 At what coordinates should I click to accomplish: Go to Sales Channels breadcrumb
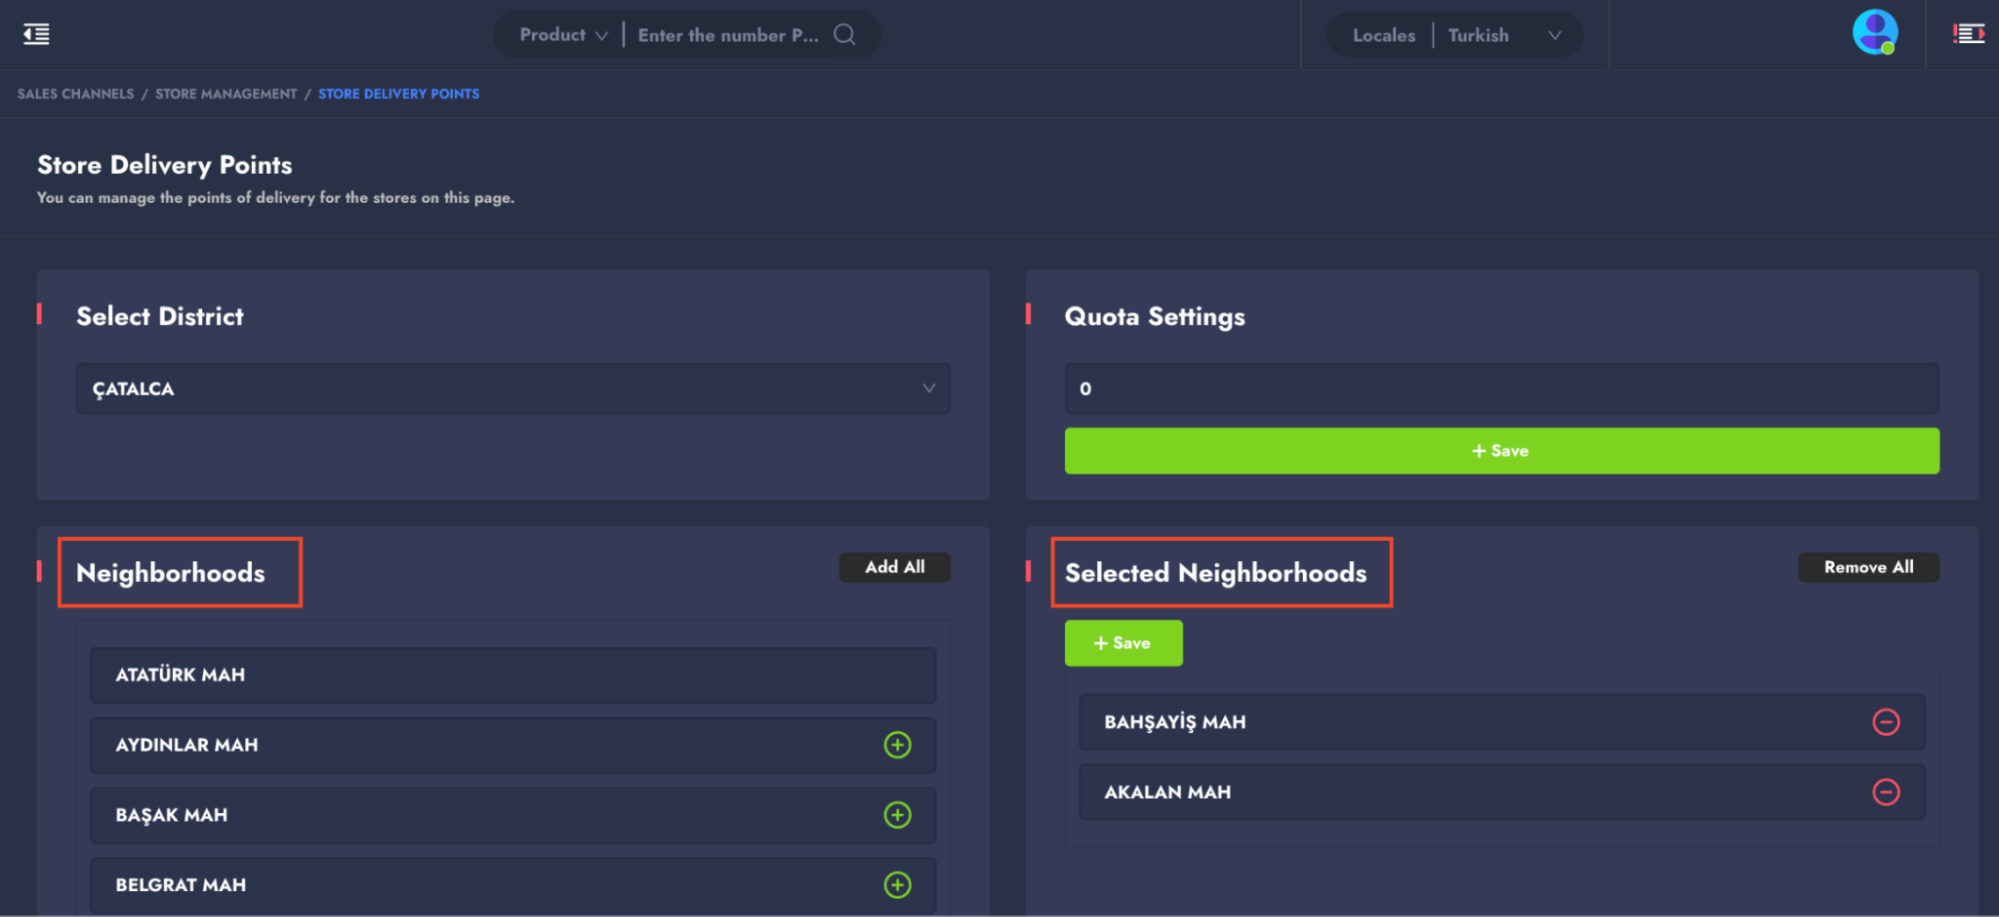coord(76,94)
